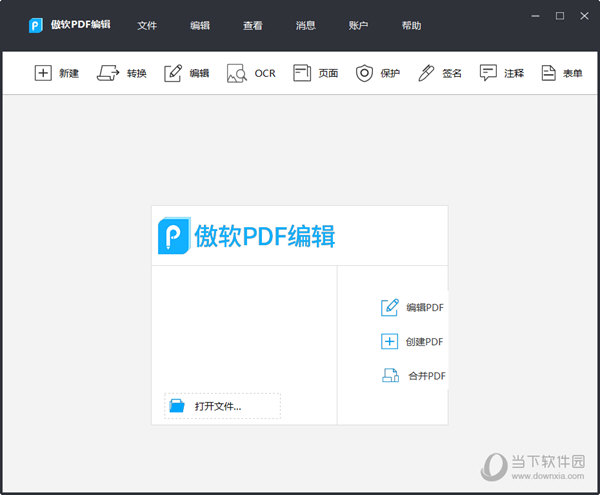Click the 保护 label in toolbar
Viewport: 600px width, 495px height.
390,73
